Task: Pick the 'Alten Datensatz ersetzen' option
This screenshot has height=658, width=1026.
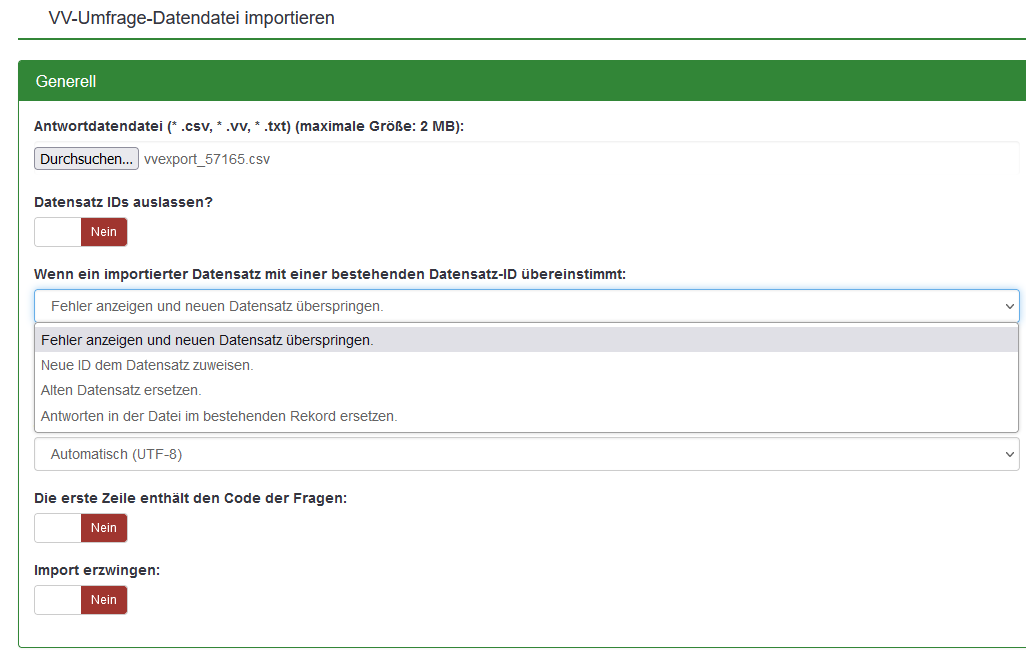Action: pyautogui.click(x=121, y=391)
